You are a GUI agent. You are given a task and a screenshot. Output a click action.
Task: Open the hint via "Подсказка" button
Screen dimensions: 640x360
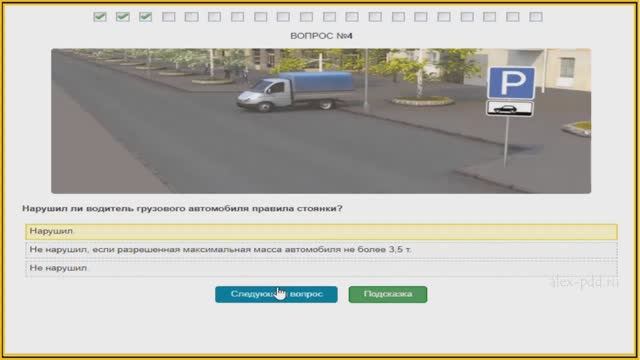coord(388,294)
